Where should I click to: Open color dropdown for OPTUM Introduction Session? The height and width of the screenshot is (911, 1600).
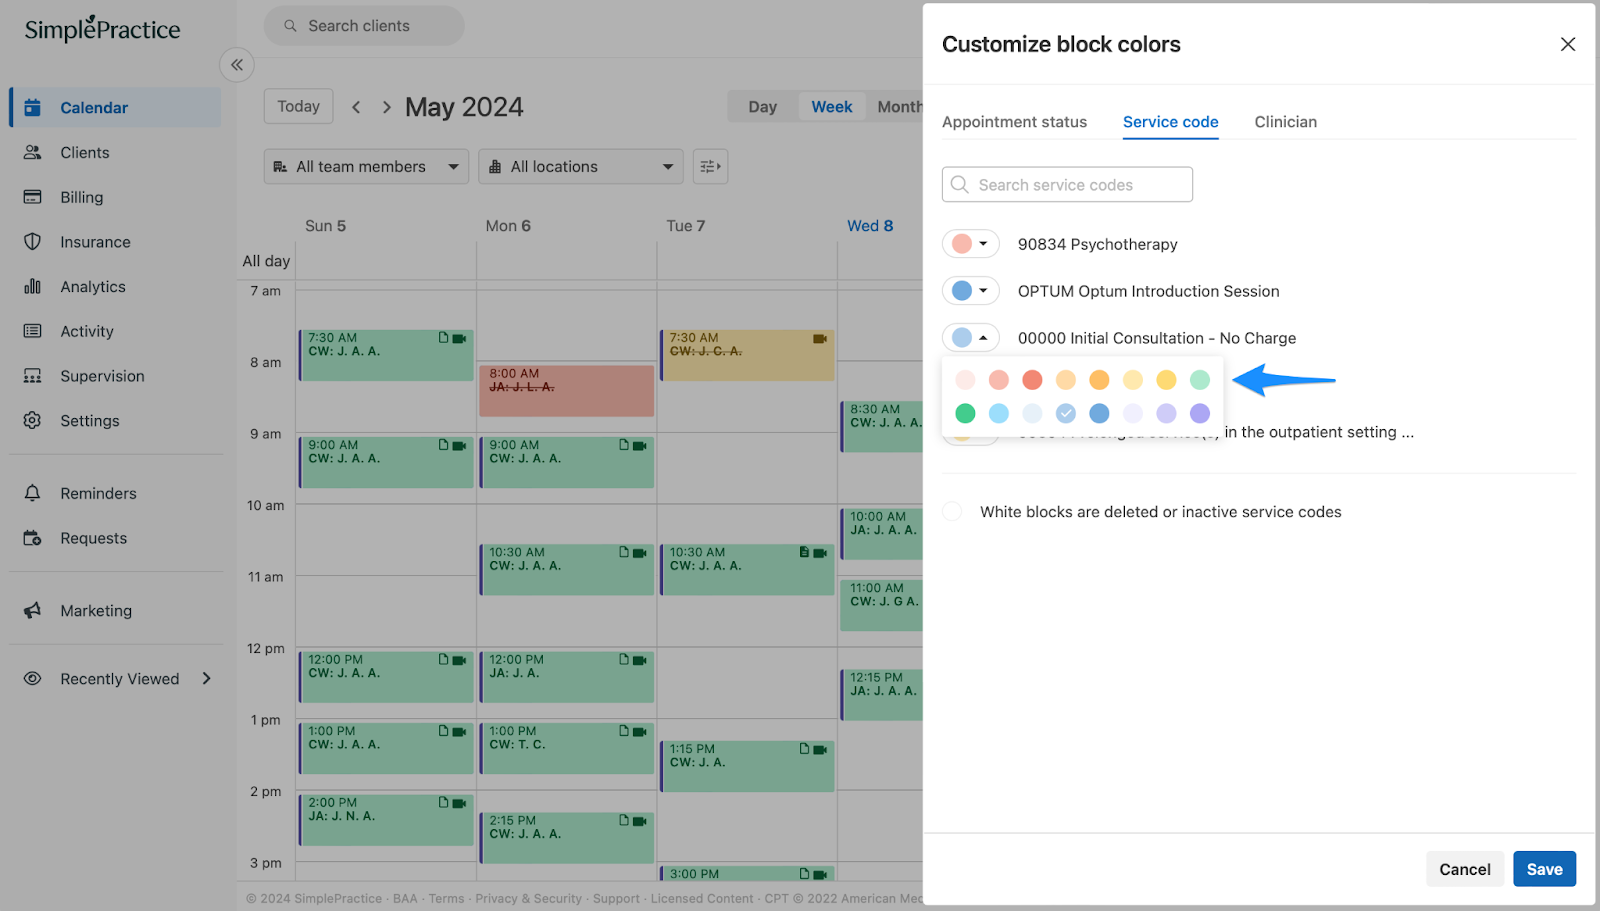pos(970,291)
